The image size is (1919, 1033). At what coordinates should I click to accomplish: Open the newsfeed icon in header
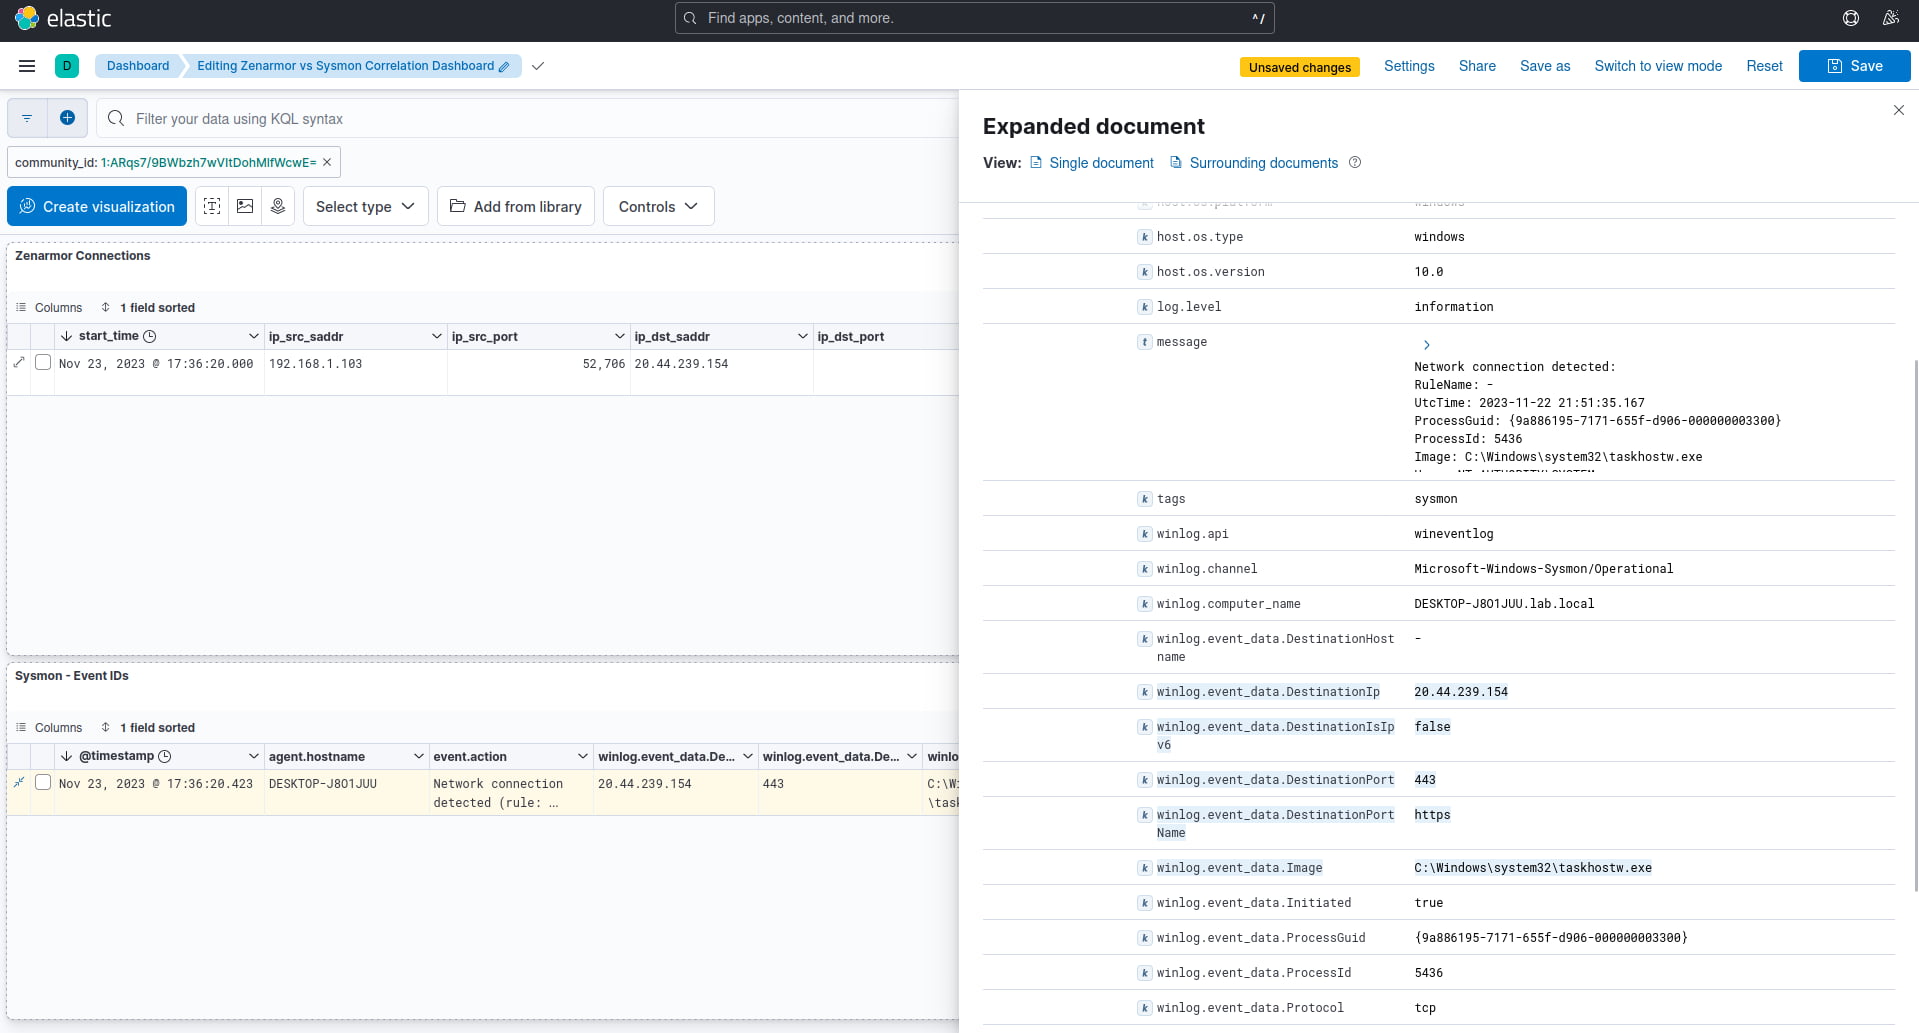coord(1890,18)
